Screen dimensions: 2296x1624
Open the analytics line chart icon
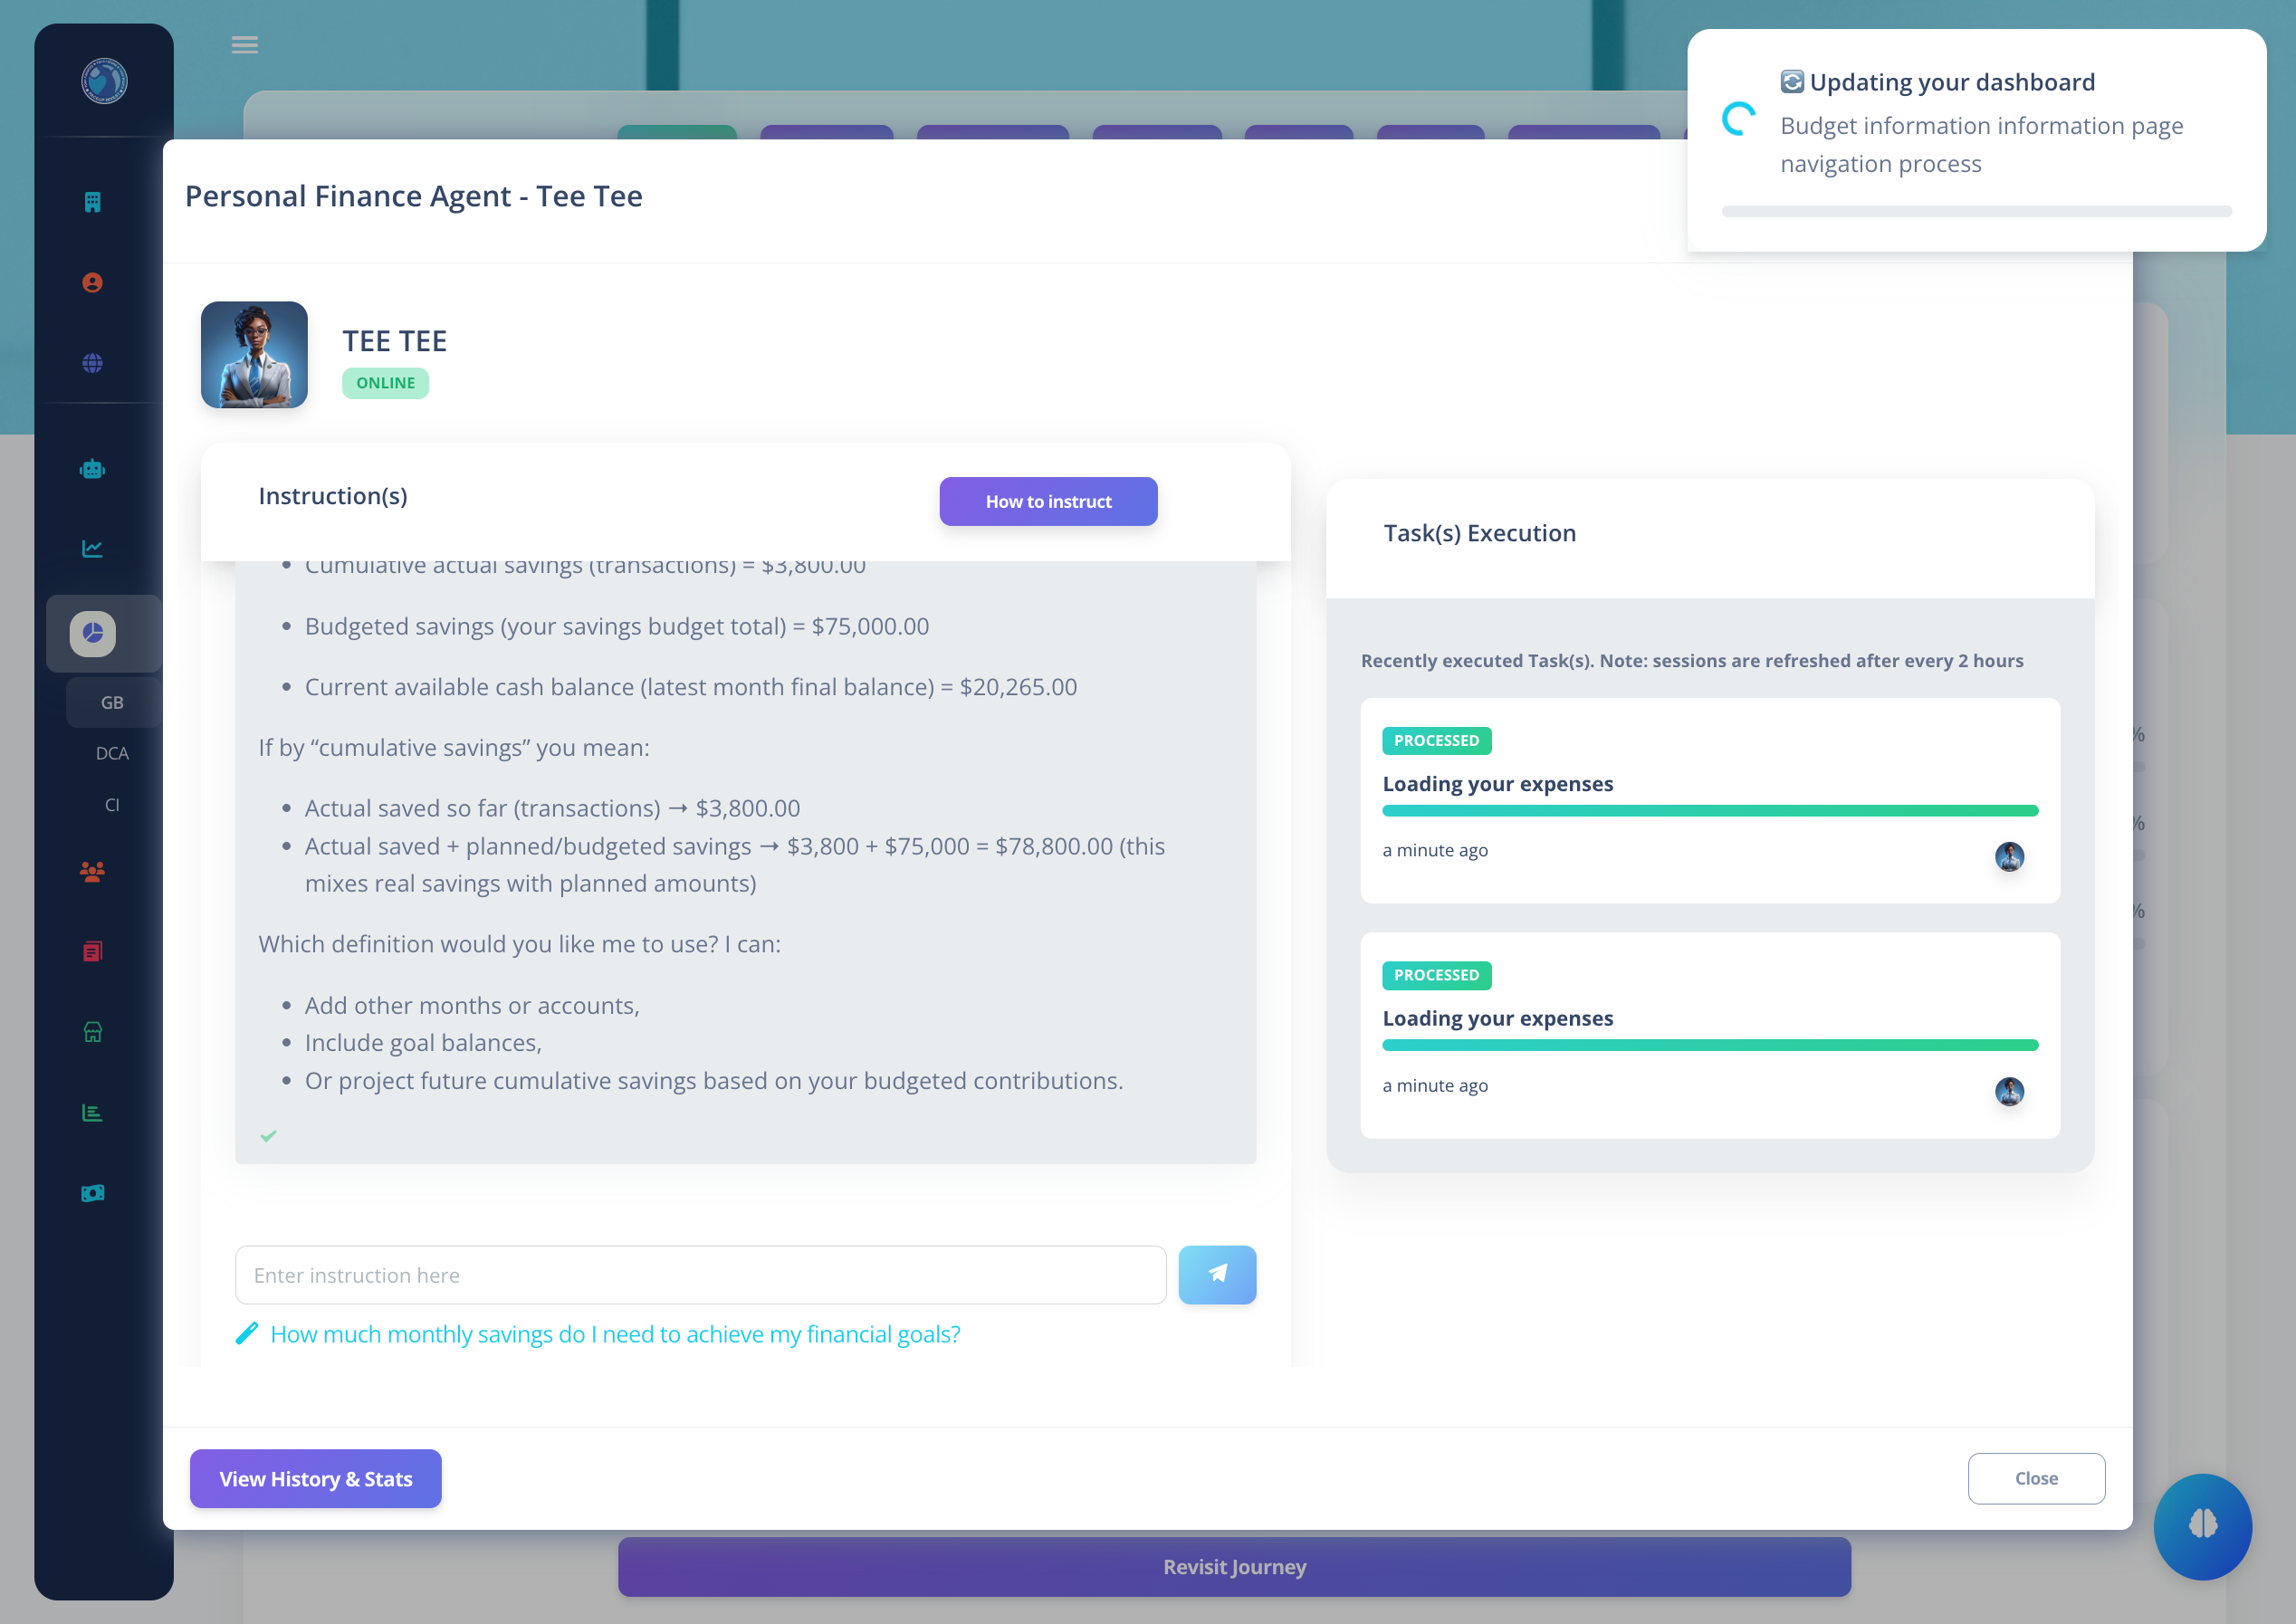point(92,548)
